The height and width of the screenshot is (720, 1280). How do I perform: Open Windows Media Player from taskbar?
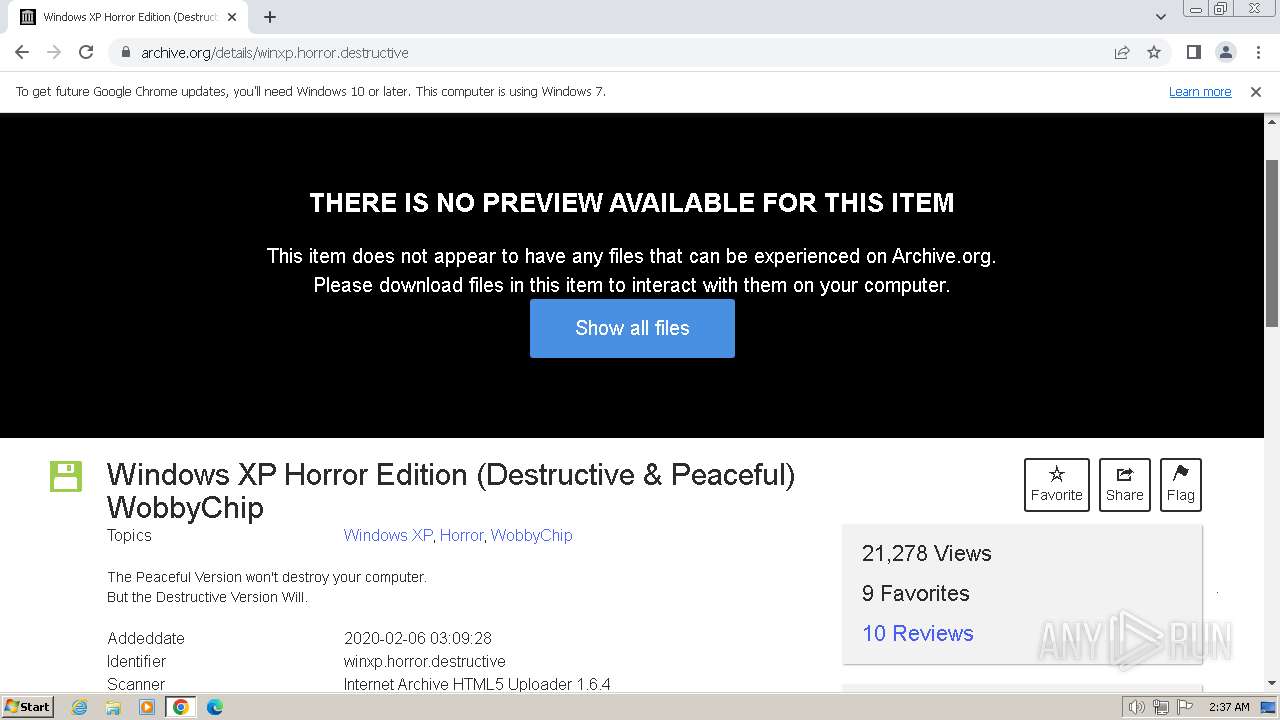147,707
